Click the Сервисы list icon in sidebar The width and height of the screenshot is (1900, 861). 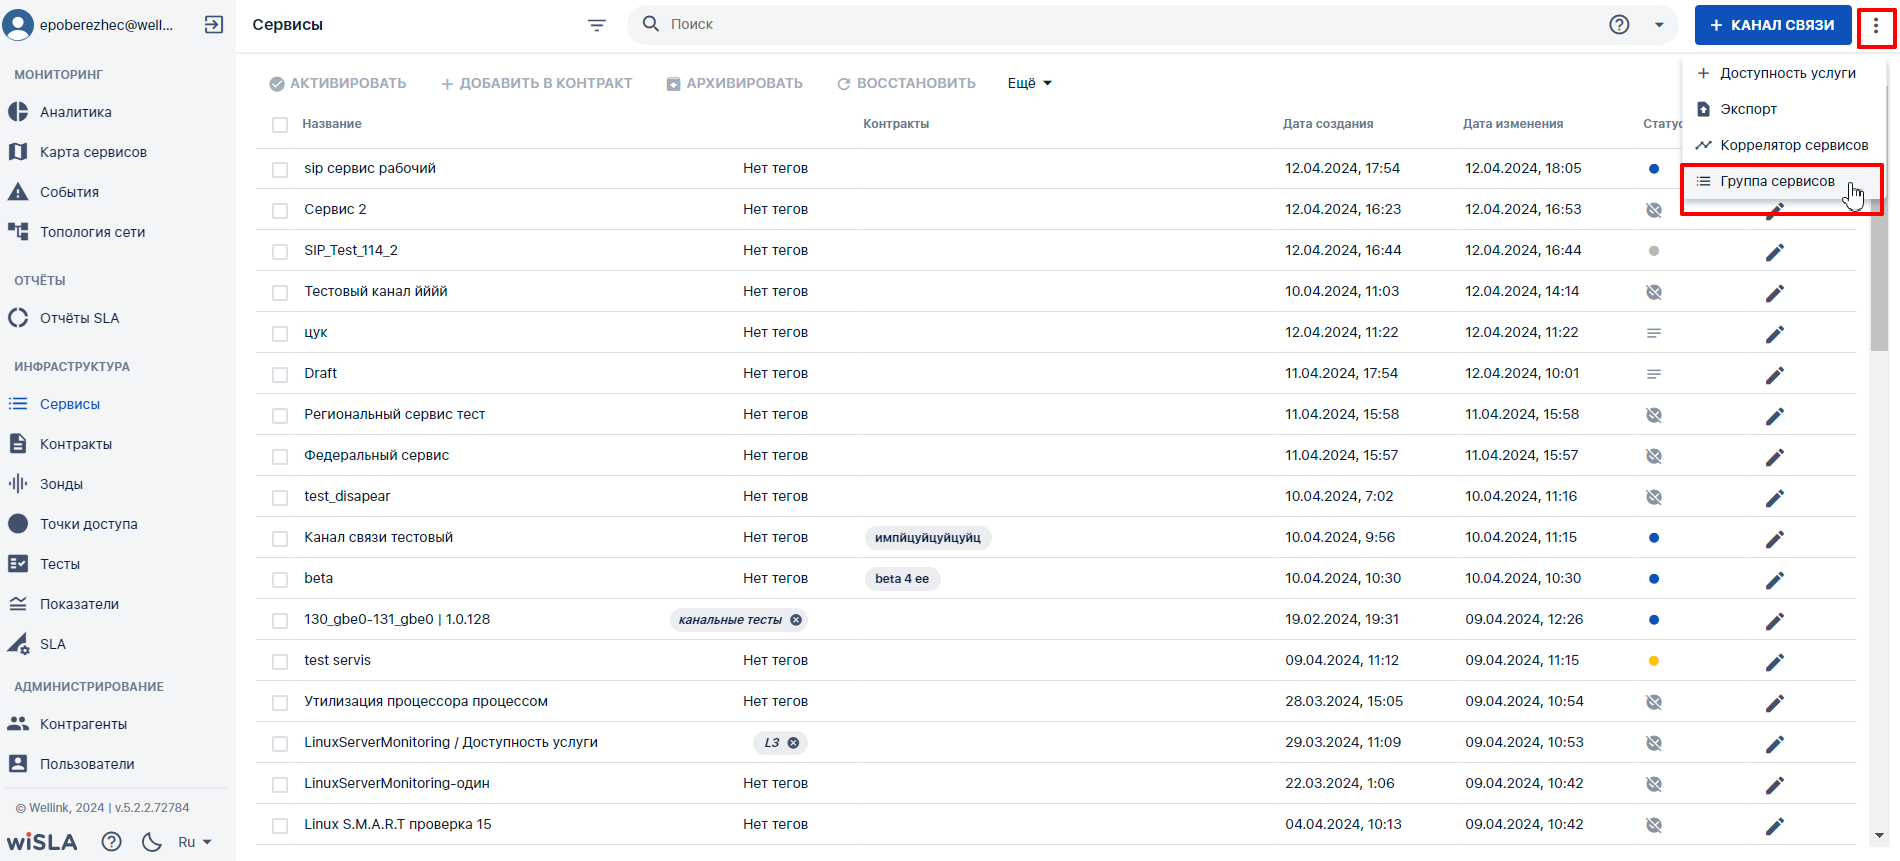[x=18, y=404]
